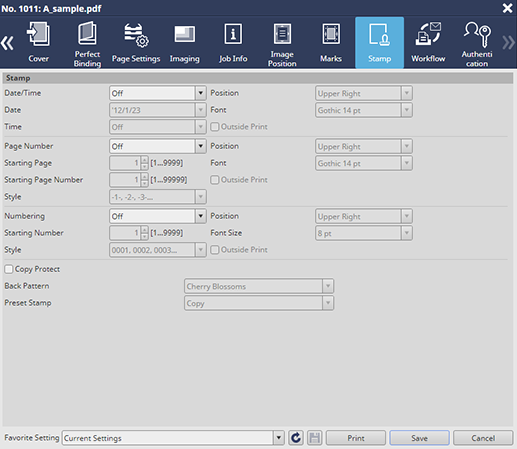Click the Save button
This screenshot has width=517, height=449.
coord(419,438)
